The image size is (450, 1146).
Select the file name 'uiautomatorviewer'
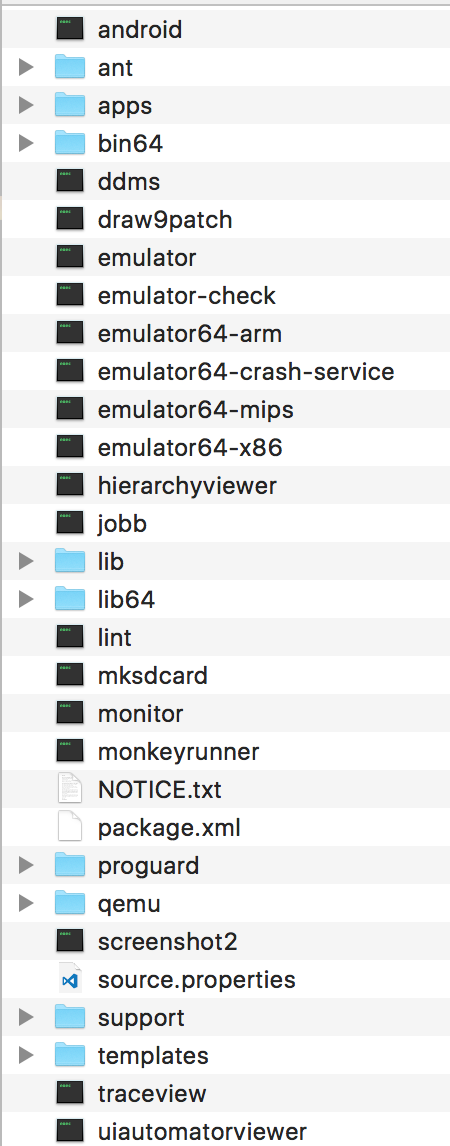tap(202, 1132)
